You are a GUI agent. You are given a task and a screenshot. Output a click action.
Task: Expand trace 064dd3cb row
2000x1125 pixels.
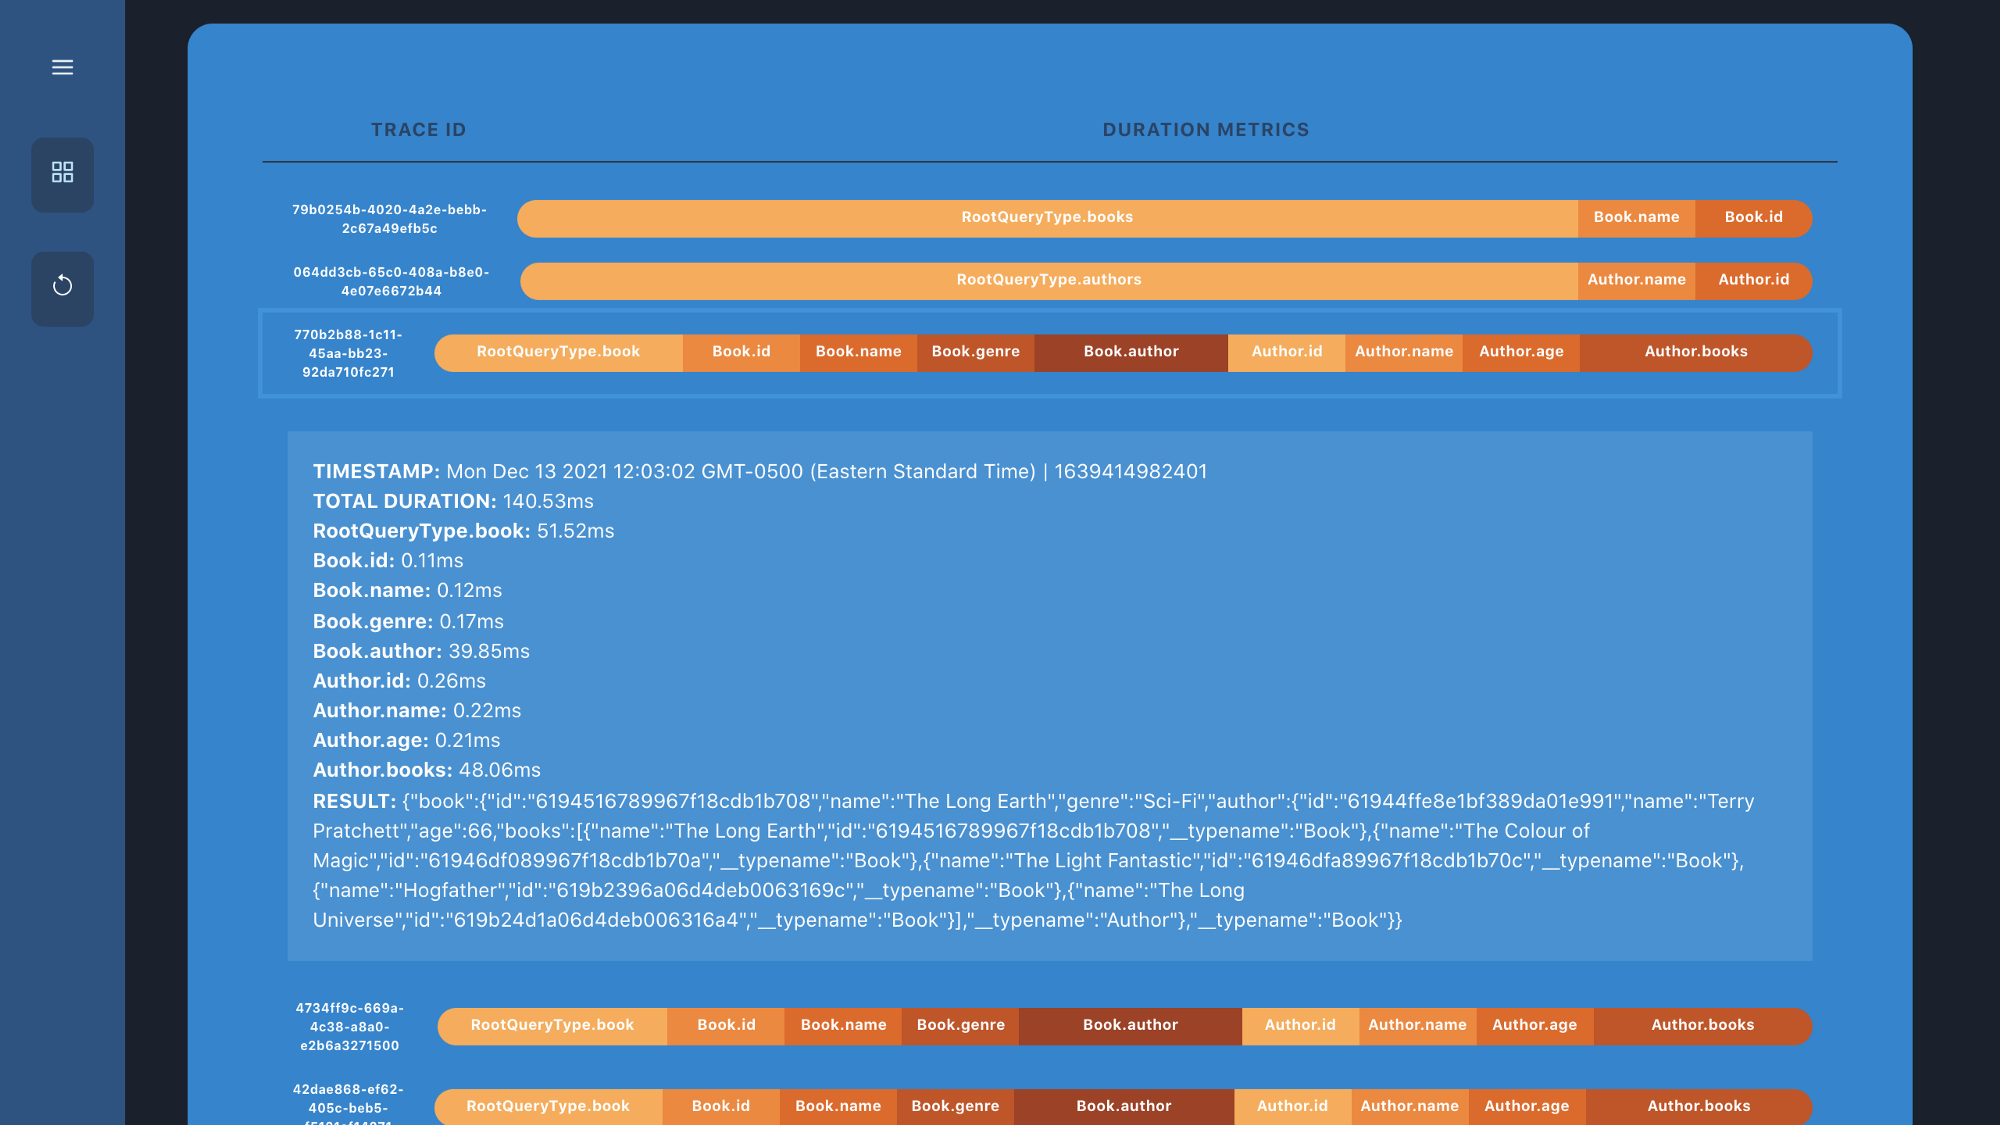tap(390, 281)
